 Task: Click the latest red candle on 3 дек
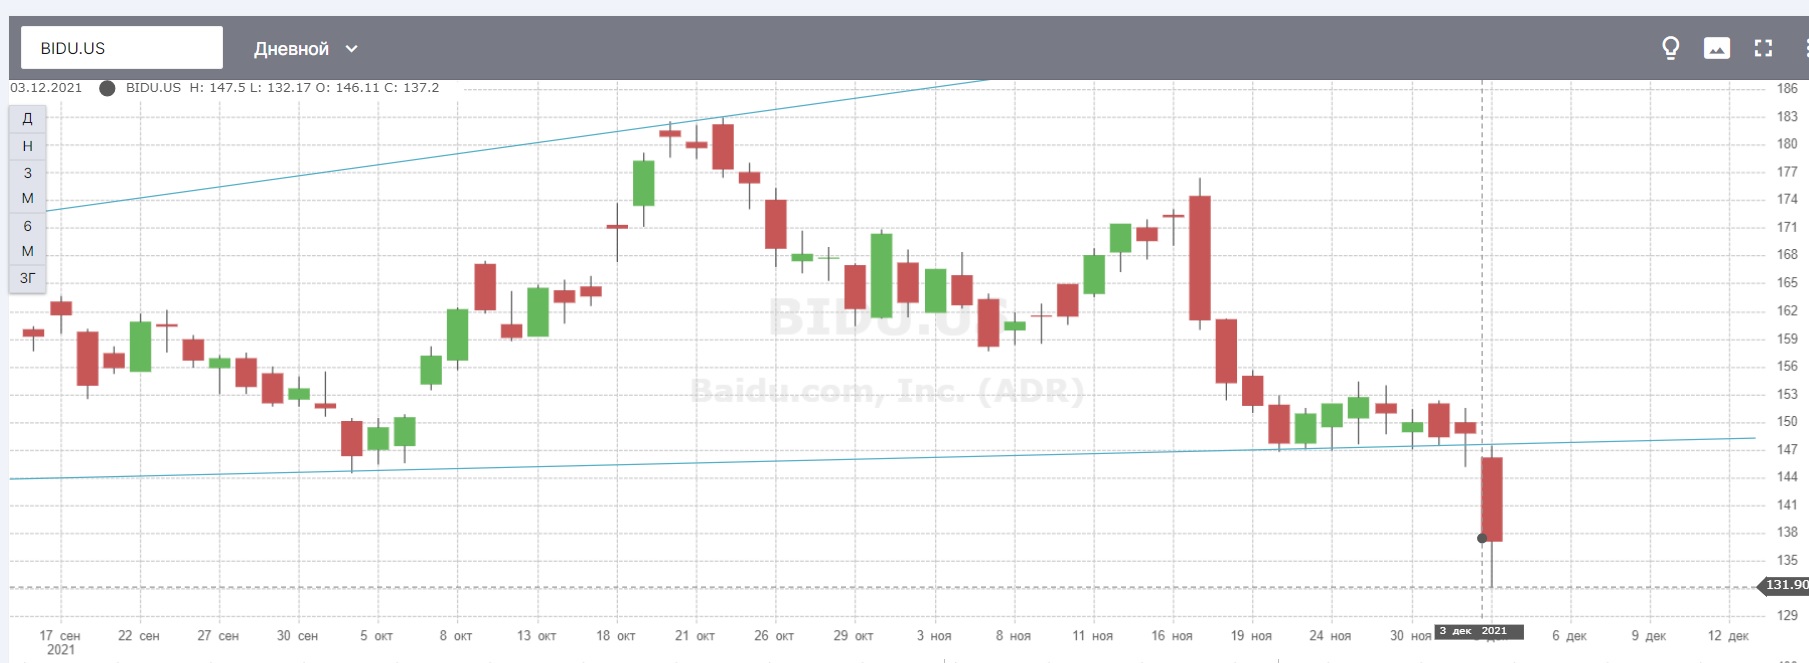click(1491, 498)
